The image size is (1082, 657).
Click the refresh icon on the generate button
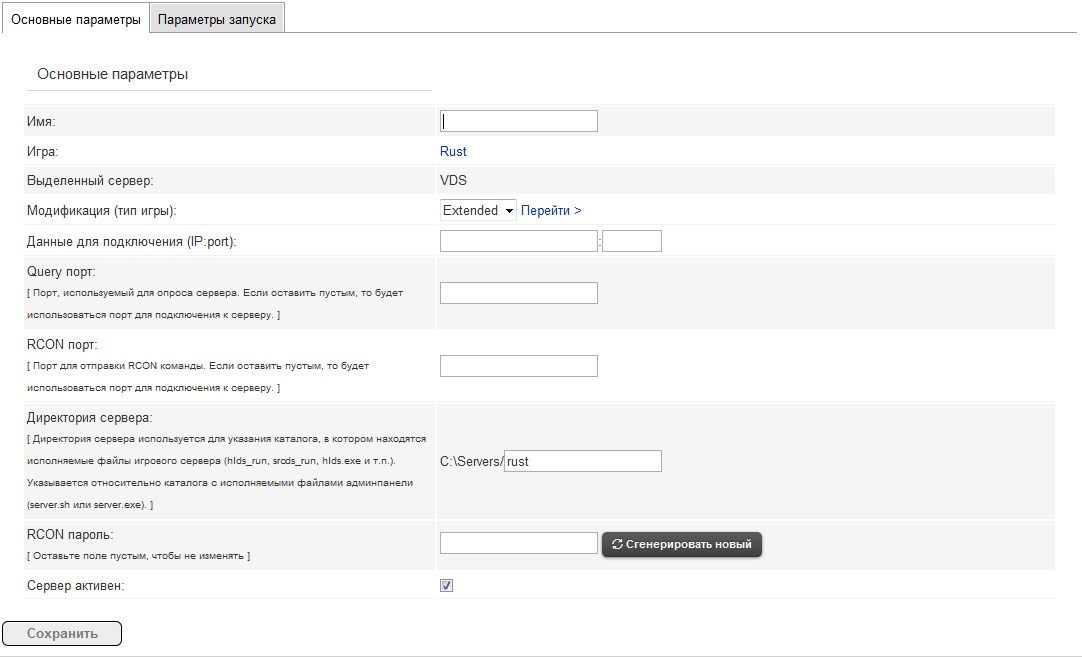[617, 544]
